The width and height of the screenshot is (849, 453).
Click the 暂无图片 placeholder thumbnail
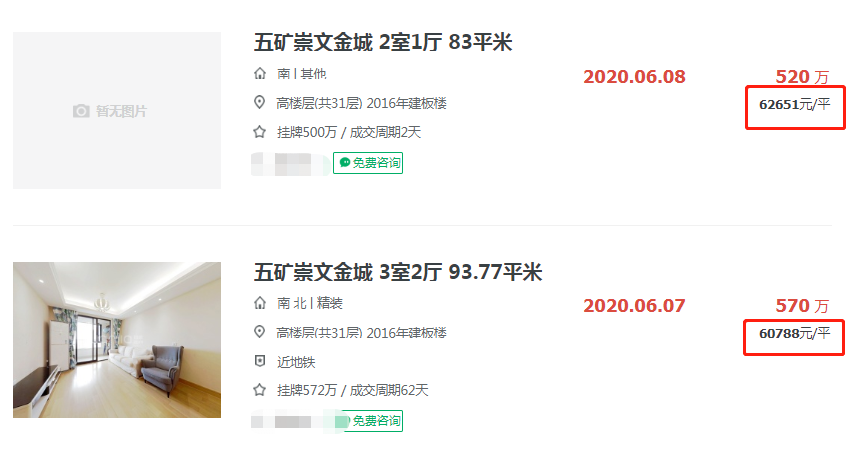pyautogui.click(x=117, y=110)
